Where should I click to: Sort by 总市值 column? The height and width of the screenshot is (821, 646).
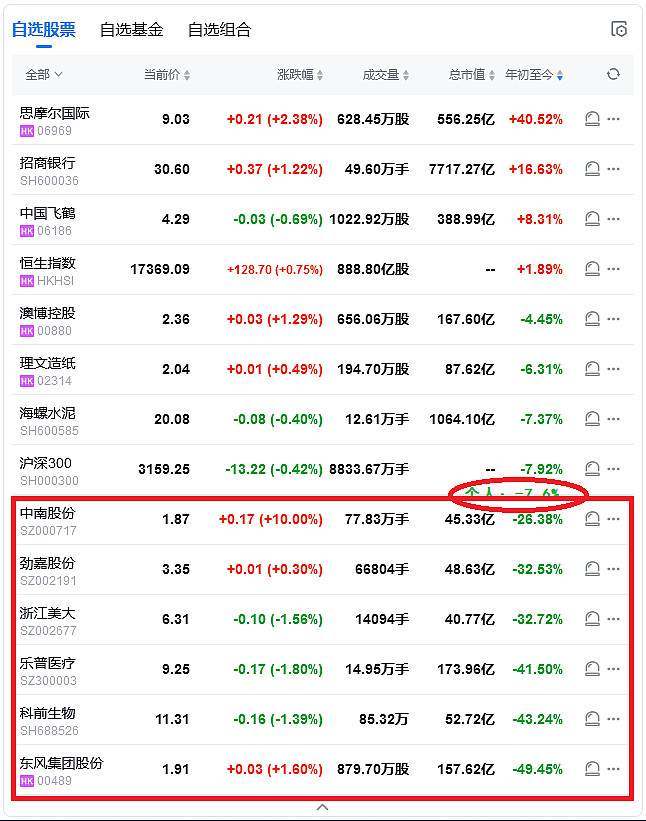pos(471,75)
